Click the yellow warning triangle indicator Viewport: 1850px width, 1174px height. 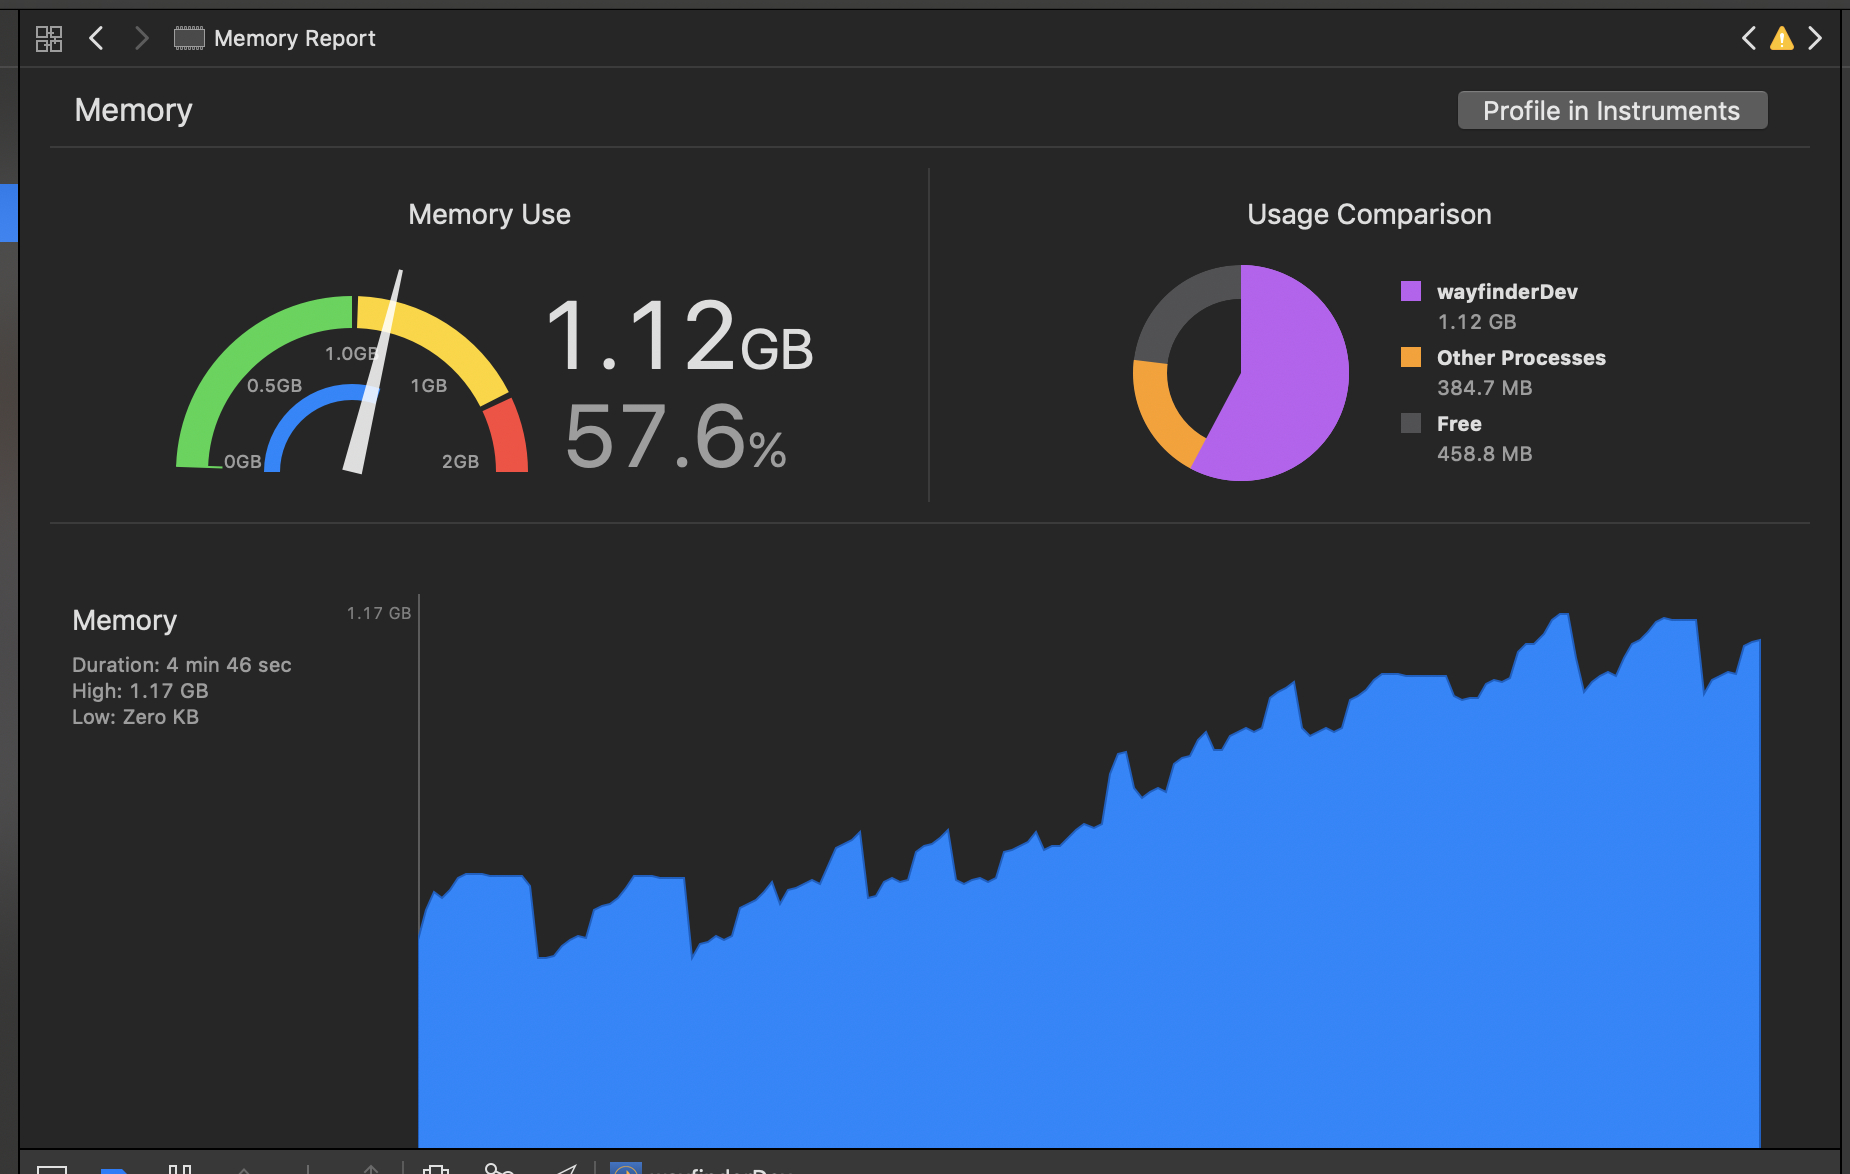coord(1782,38)
